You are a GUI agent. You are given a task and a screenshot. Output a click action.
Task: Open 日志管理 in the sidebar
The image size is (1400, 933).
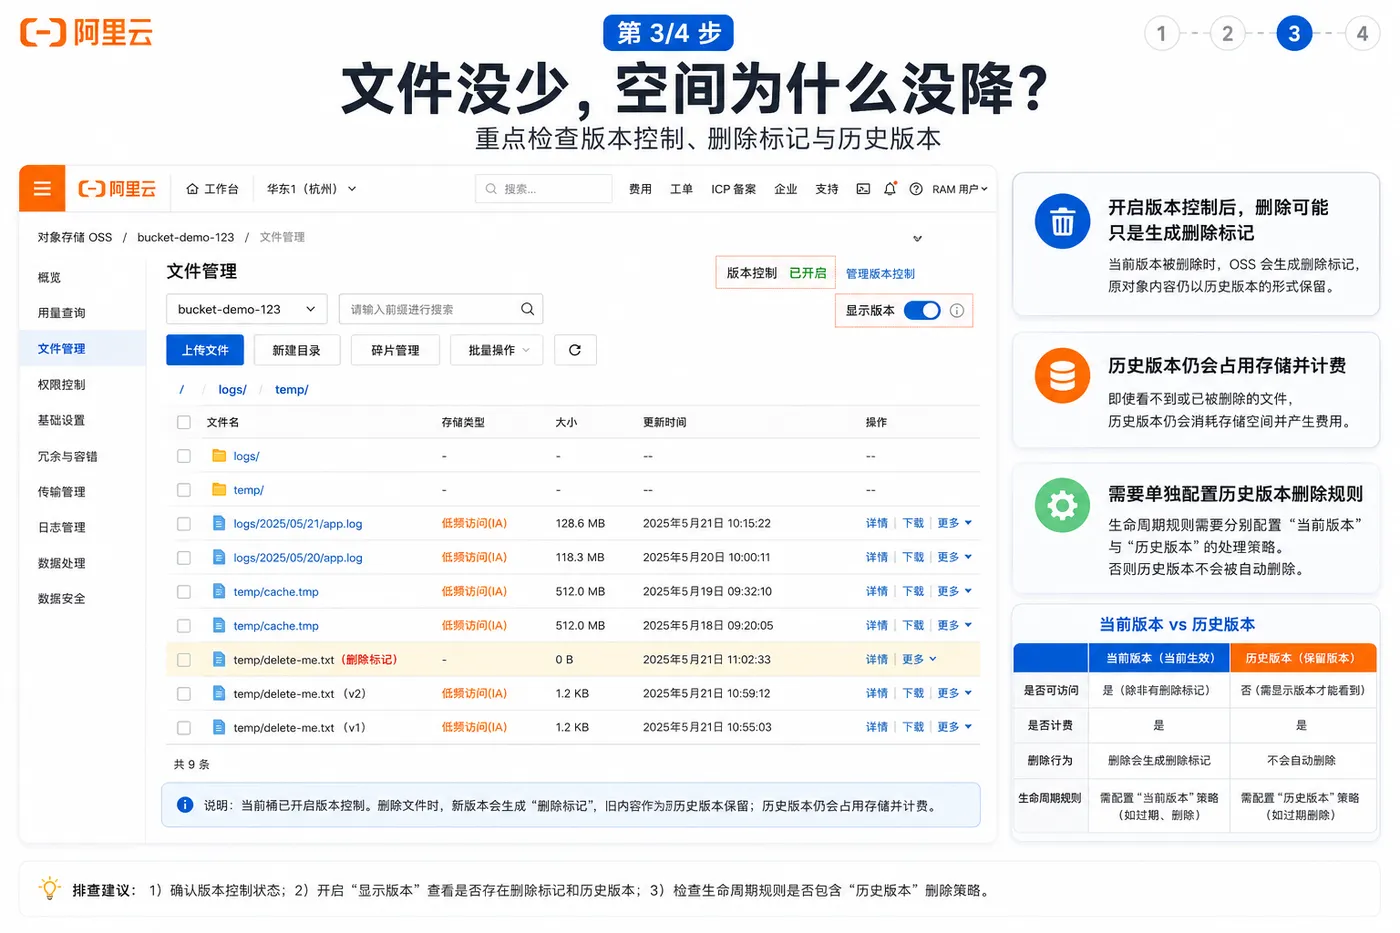pos(61,527)
